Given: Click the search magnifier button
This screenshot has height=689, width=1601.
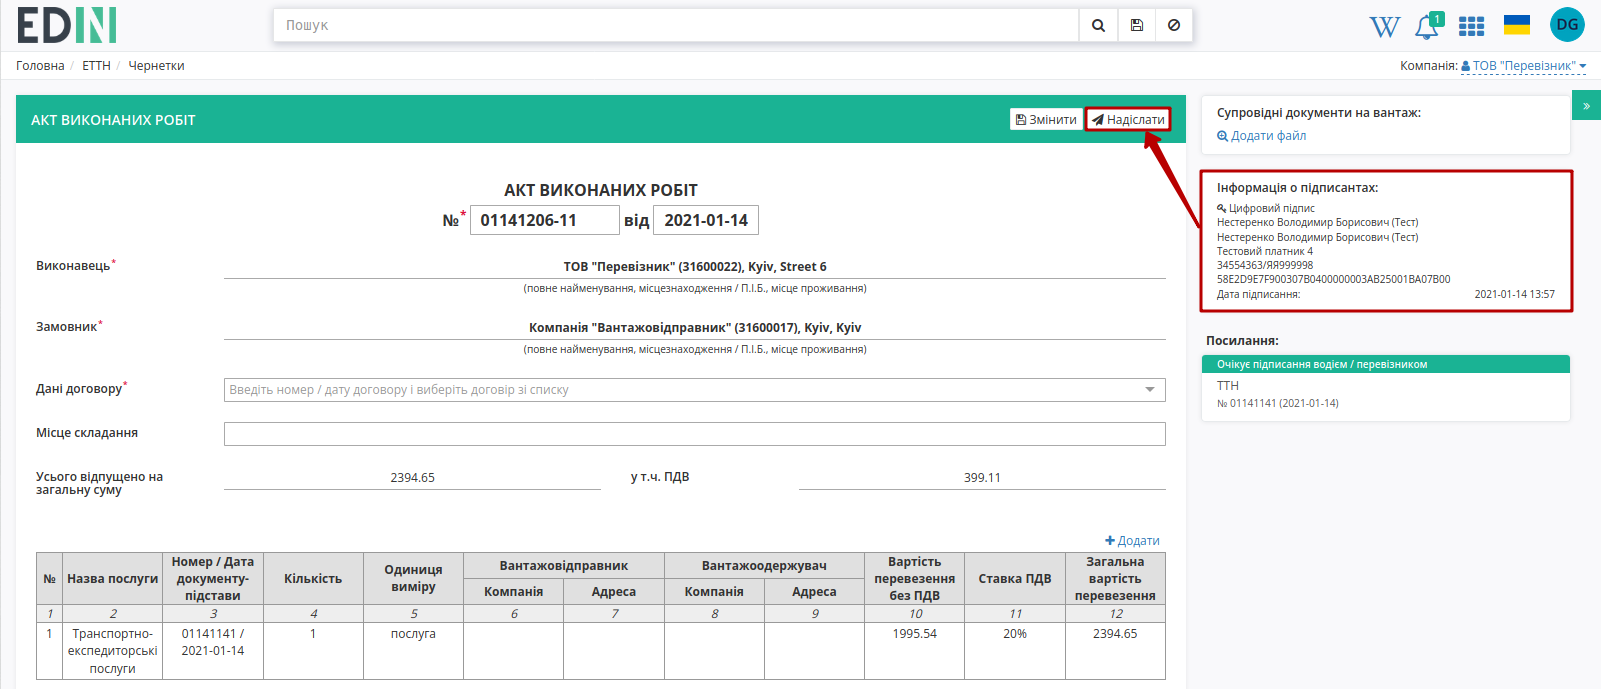Looking at the screenshot, I should (x=1098, y=25).
